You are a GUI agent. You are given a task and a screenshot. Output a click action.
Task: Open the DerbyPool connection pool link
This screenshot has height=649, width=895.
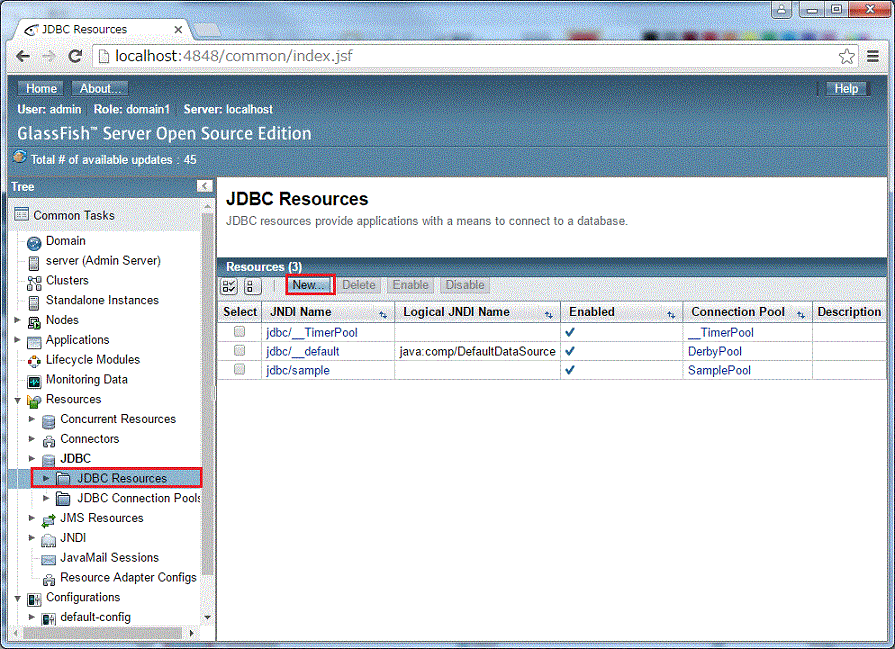tap(715, 351)
